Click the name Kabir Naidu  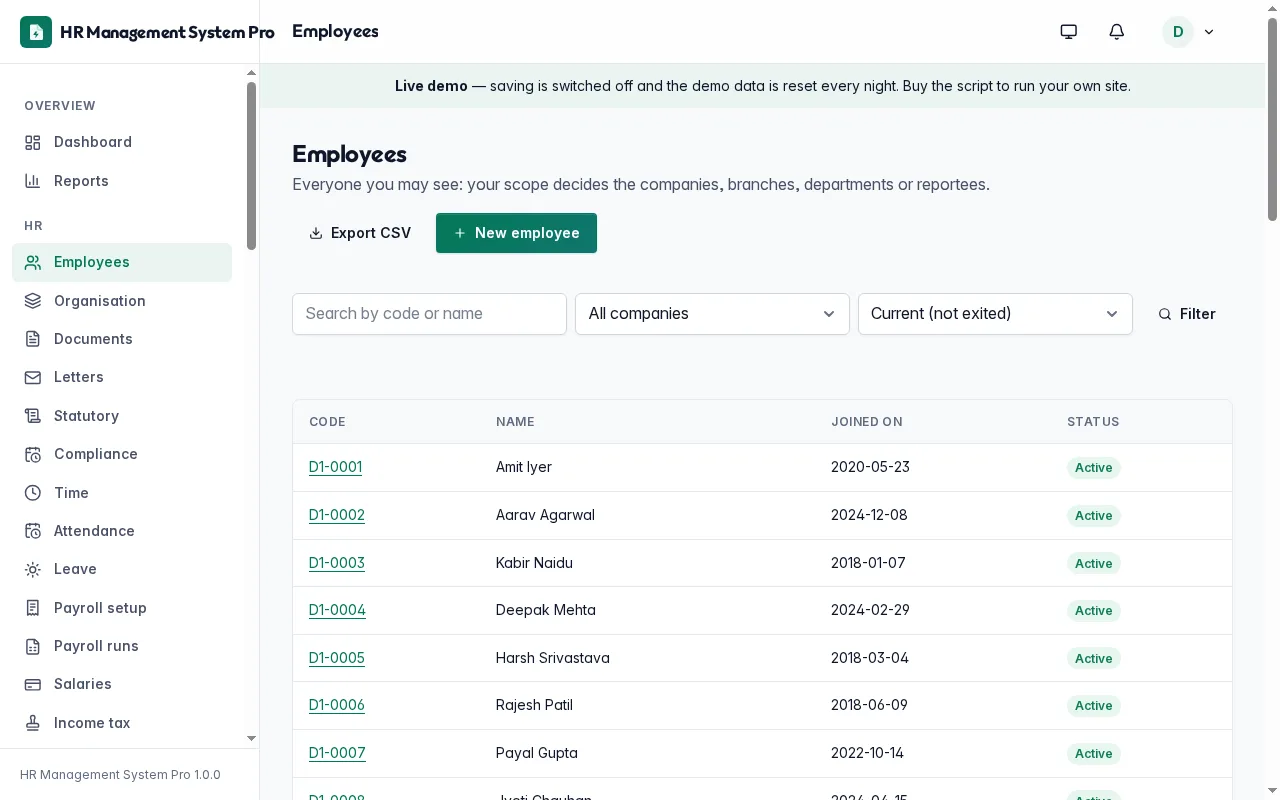[x=534, y=563]
